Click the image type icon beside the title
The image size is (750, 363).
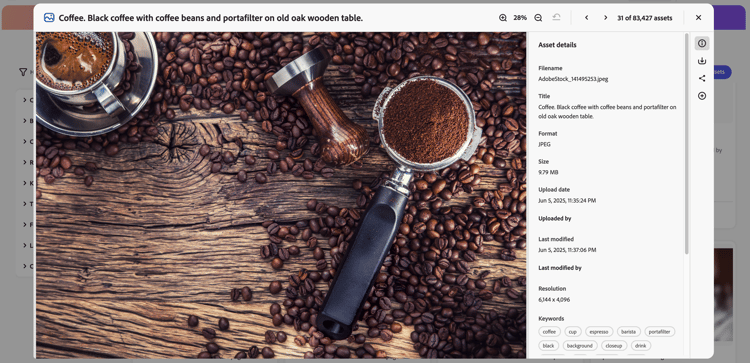click(x=49, y=18)
